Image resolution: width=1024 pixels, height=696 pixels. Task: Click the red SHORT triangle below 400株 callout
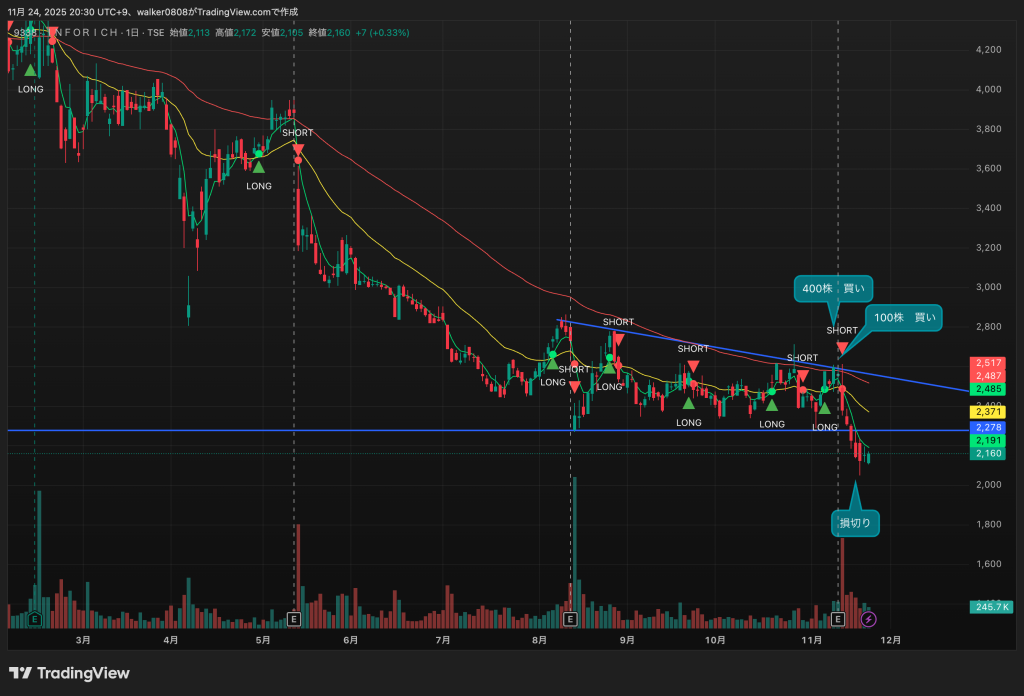pyautogui.click(x=842, y=348)
